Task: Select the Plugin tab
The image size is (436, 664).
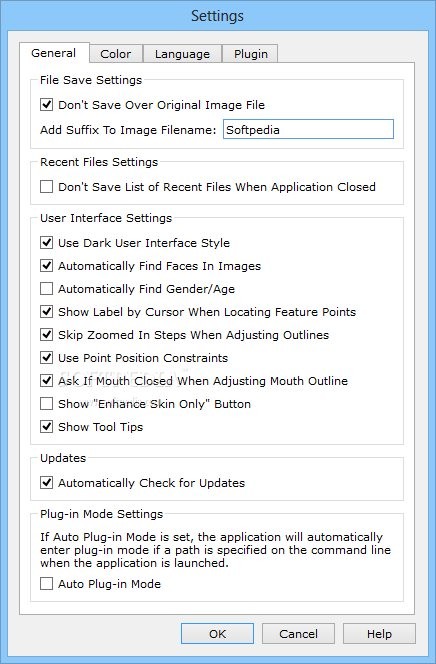Action: (x=251, y=54)
